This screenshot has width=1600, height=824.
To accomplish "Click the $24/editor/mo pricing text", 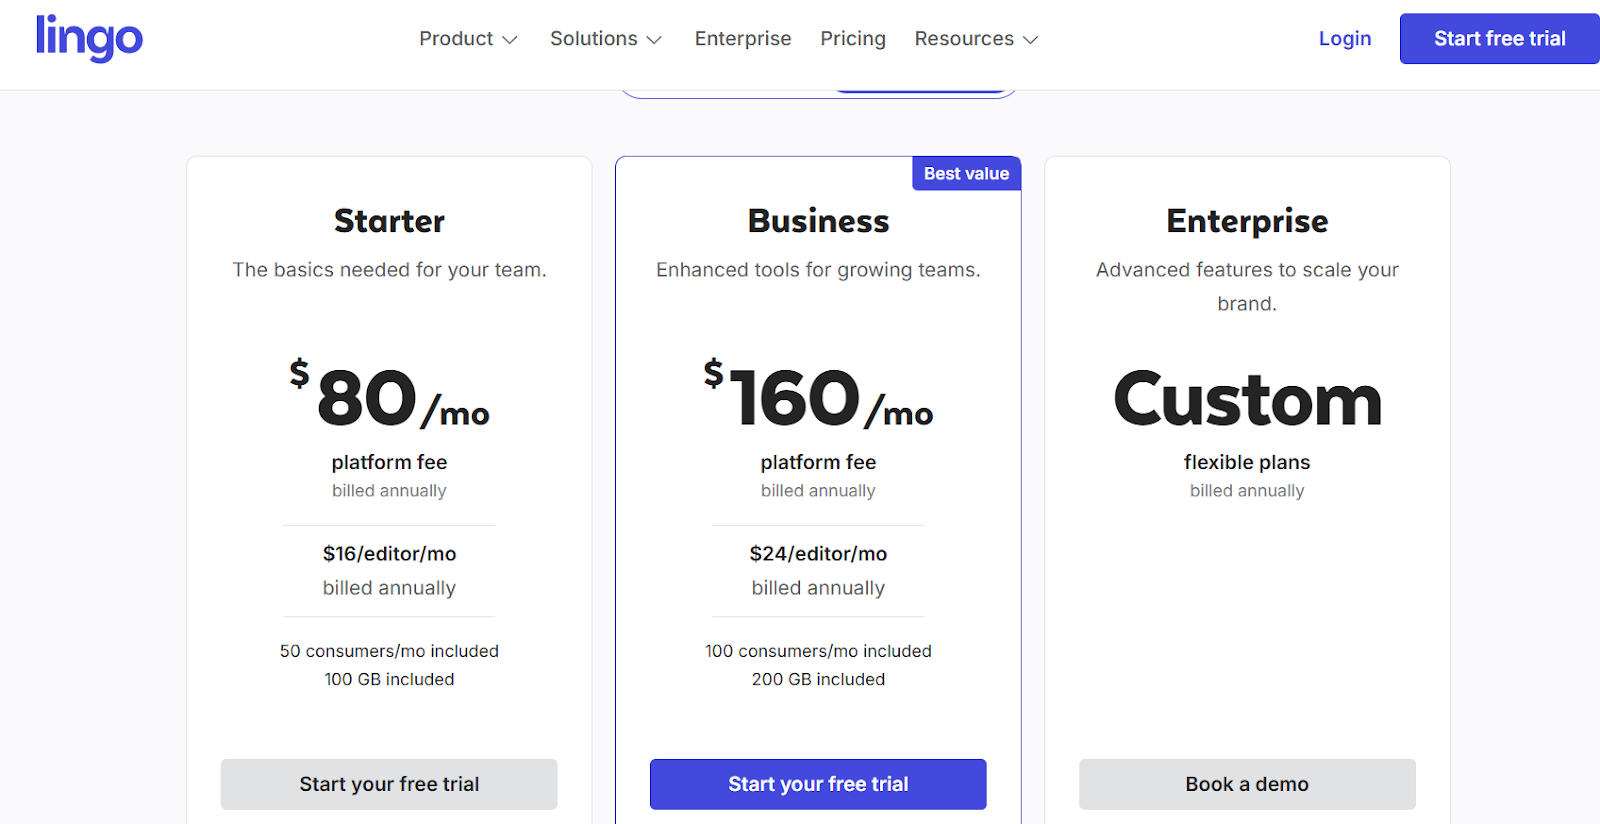I will click(818, 553).
